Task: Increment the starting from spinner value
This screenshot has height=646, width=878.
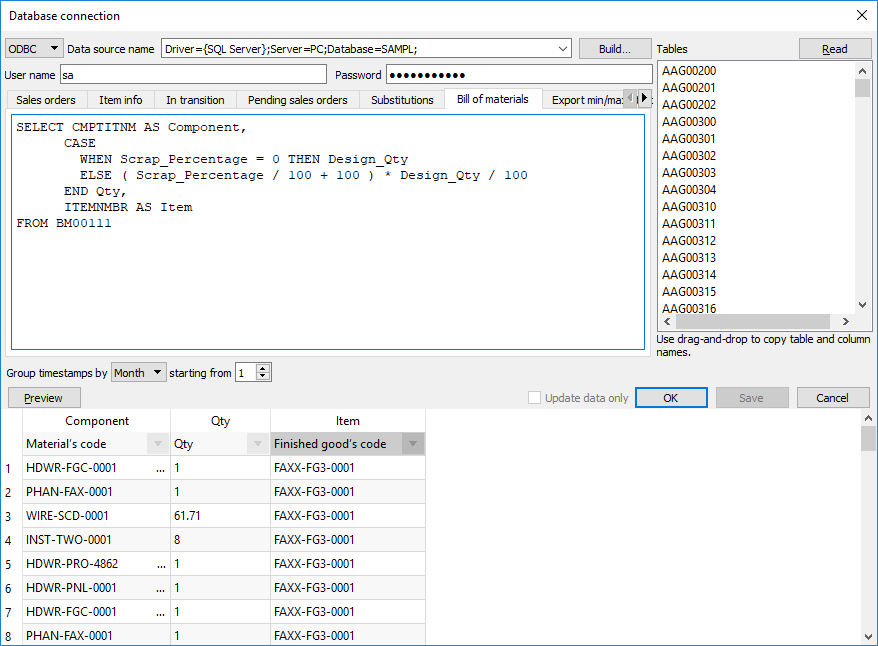Action: [263, 368]
